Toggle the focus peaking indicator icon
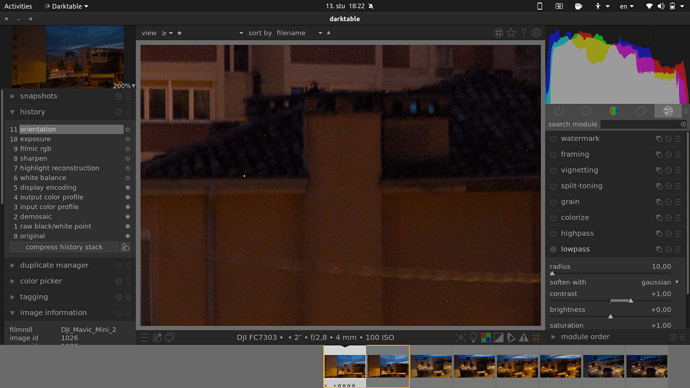 pyautogui.click(x=461, y=337)
